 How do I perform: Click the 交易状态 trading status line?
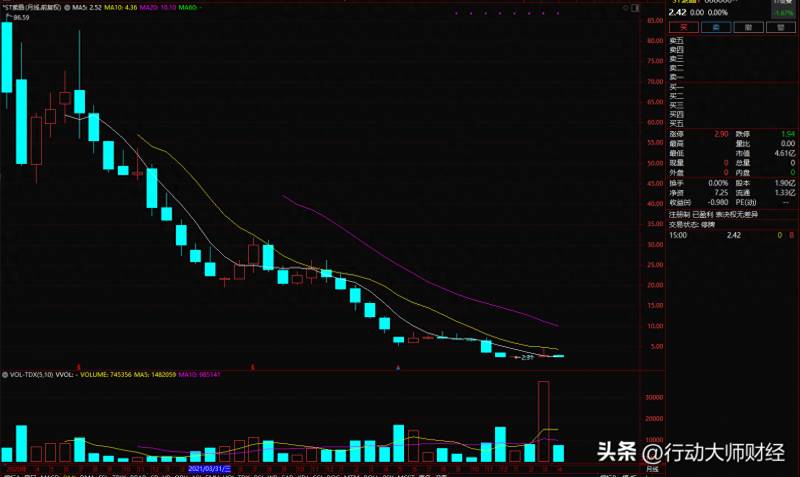pyautogui.click(x=692, y=224)
